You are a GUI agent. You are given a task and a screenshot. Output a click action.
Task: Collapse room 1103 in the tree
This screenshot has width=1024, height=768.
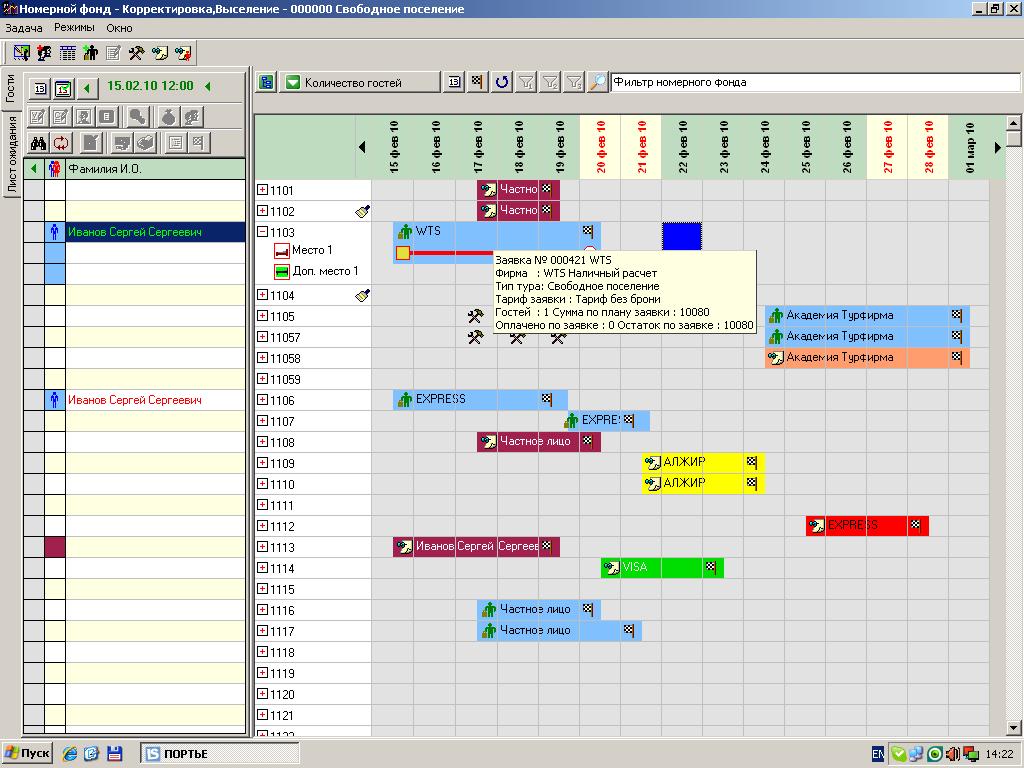click(x=263, y=232)
